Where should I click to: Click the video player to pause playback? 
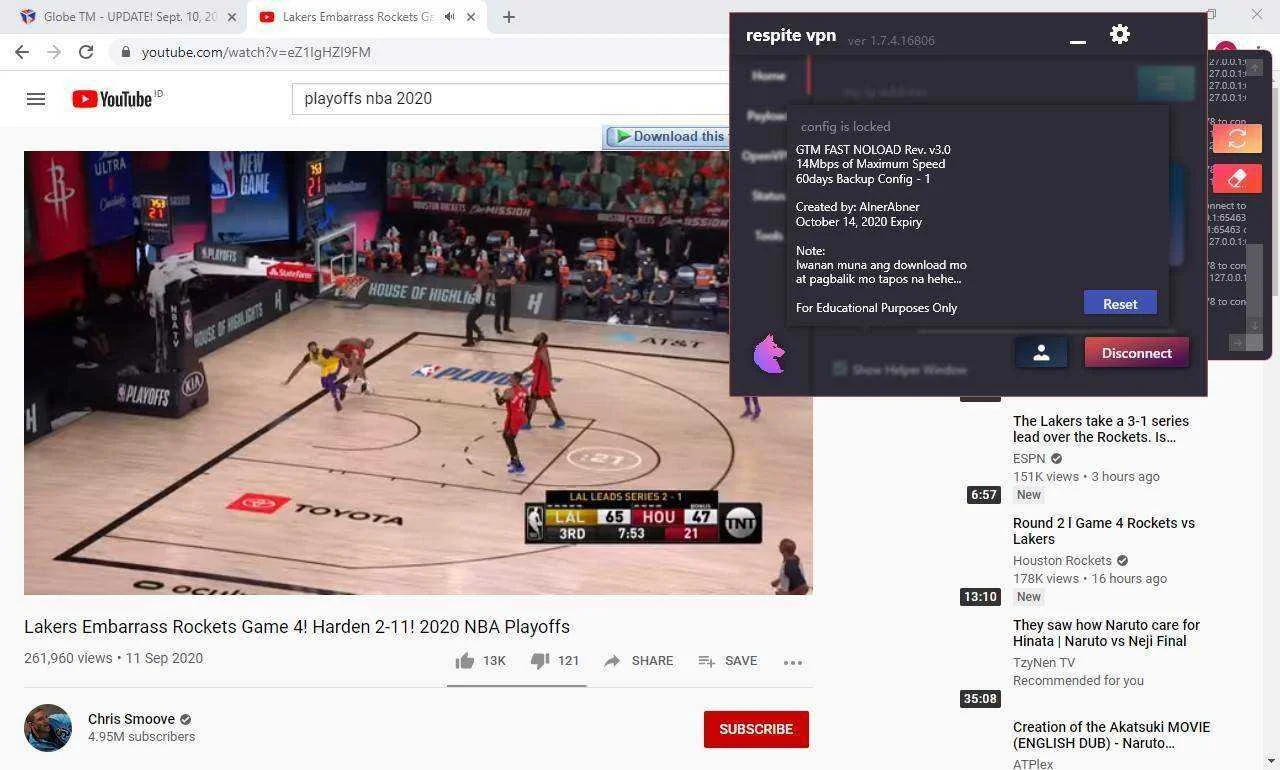[418, 373]
